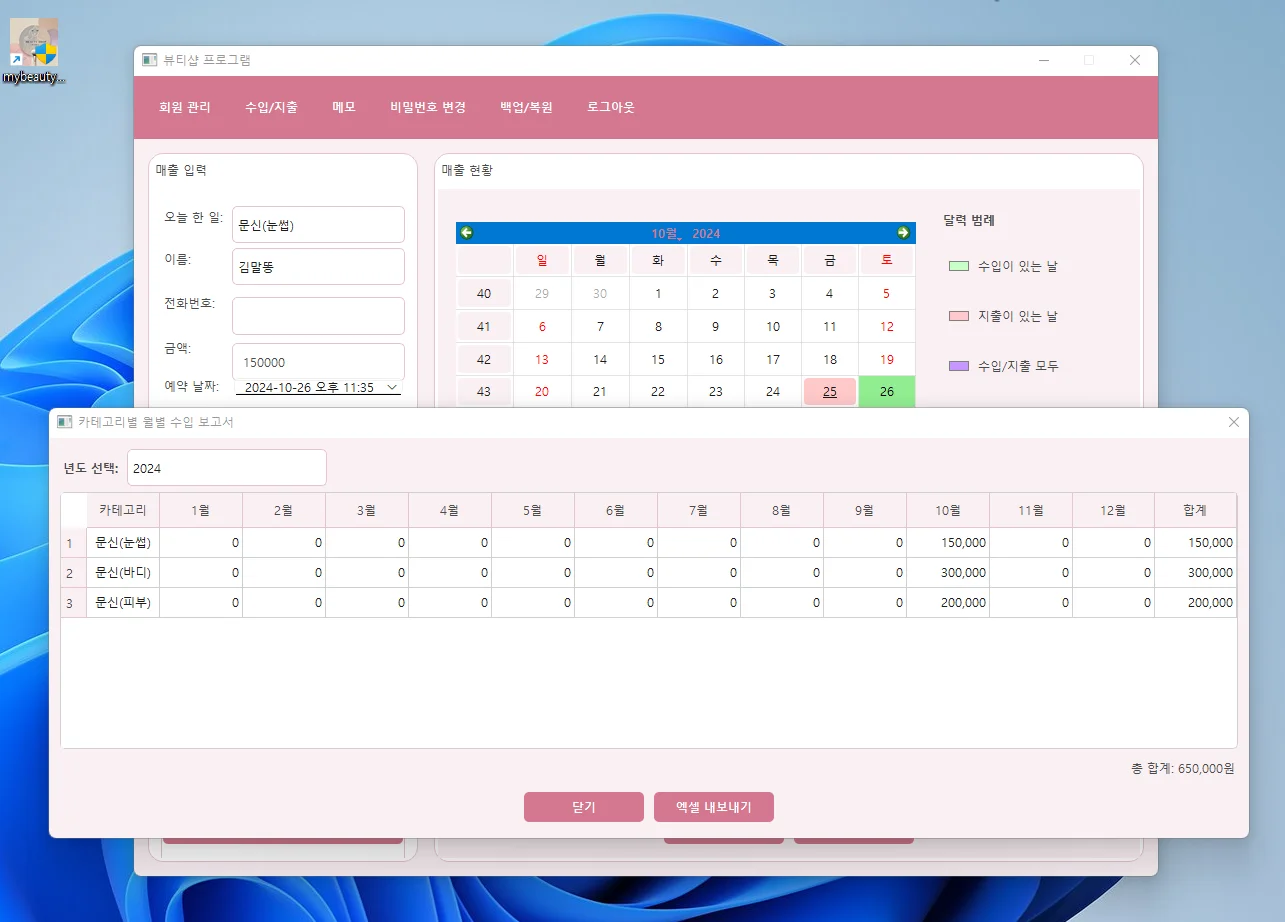Click the 2024 year in calendar header
This screenshot has height=922, width=1285.
(x=706, y=234)
